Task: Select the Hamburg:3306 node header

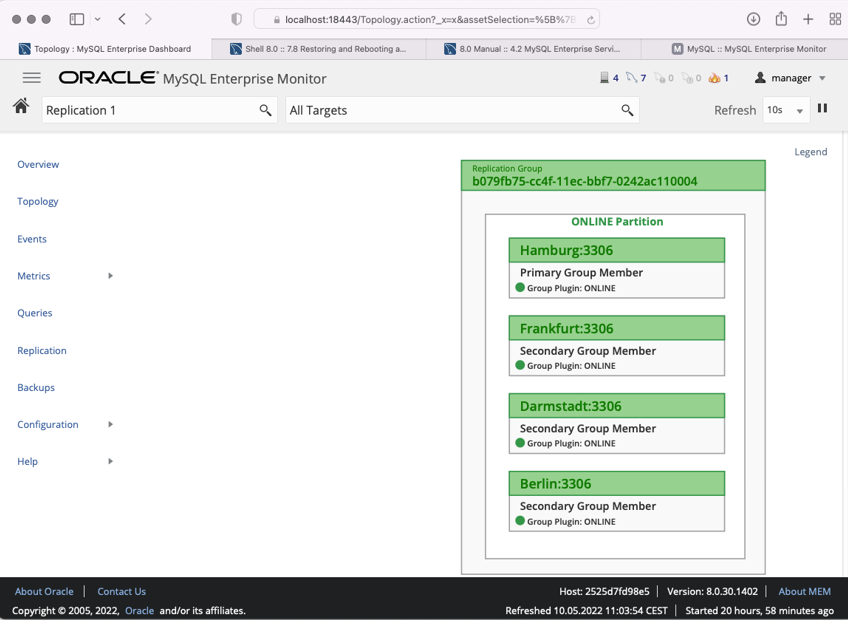Action: pos(617,250)
